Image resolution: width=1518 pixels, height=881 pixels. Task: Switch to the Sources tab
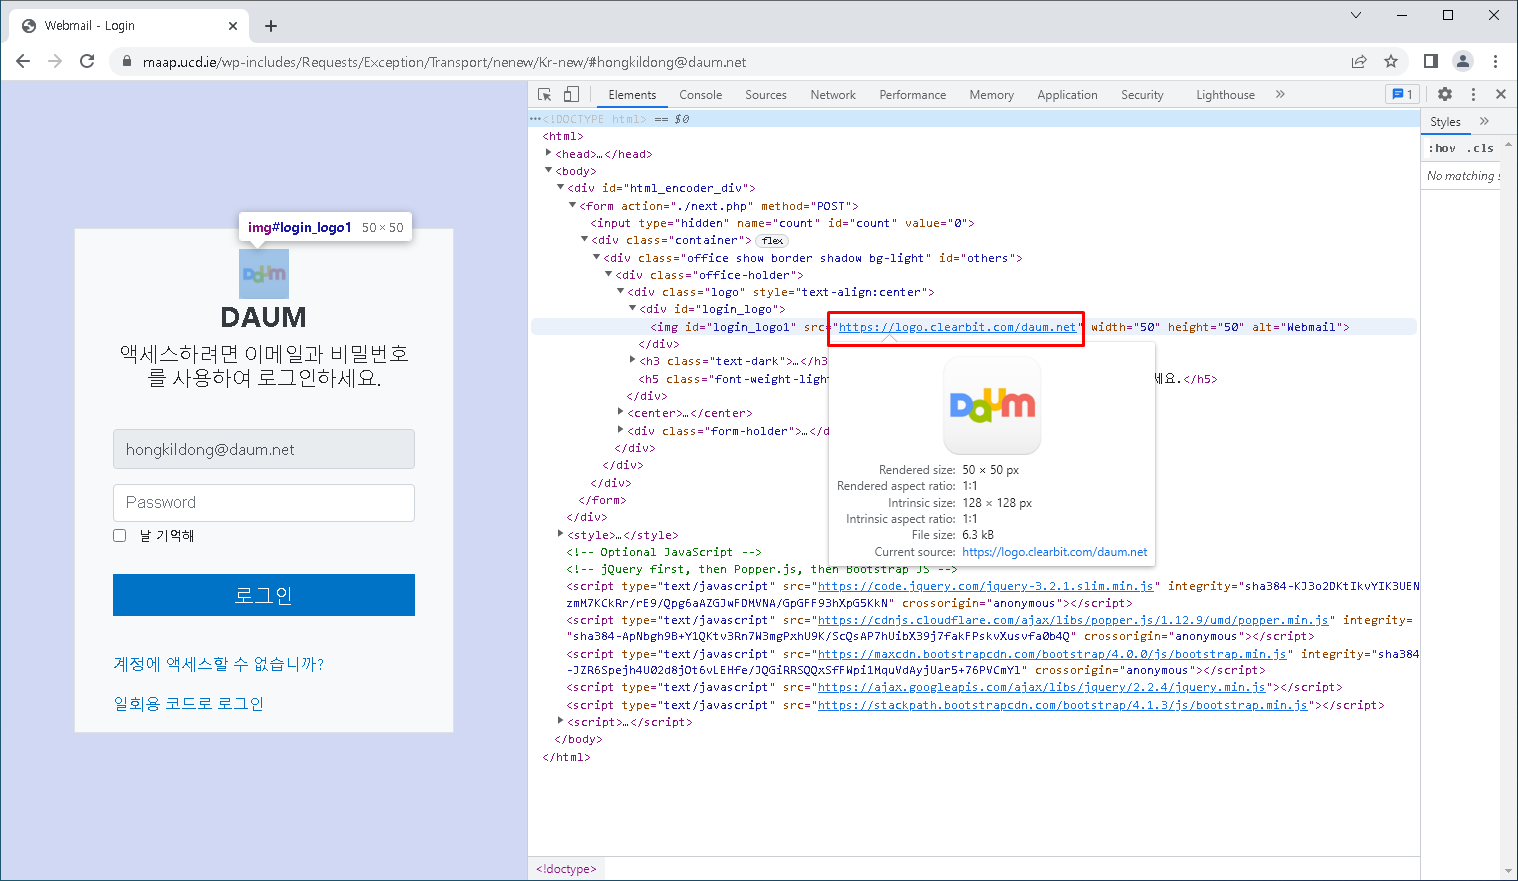(x=766, y=95)
